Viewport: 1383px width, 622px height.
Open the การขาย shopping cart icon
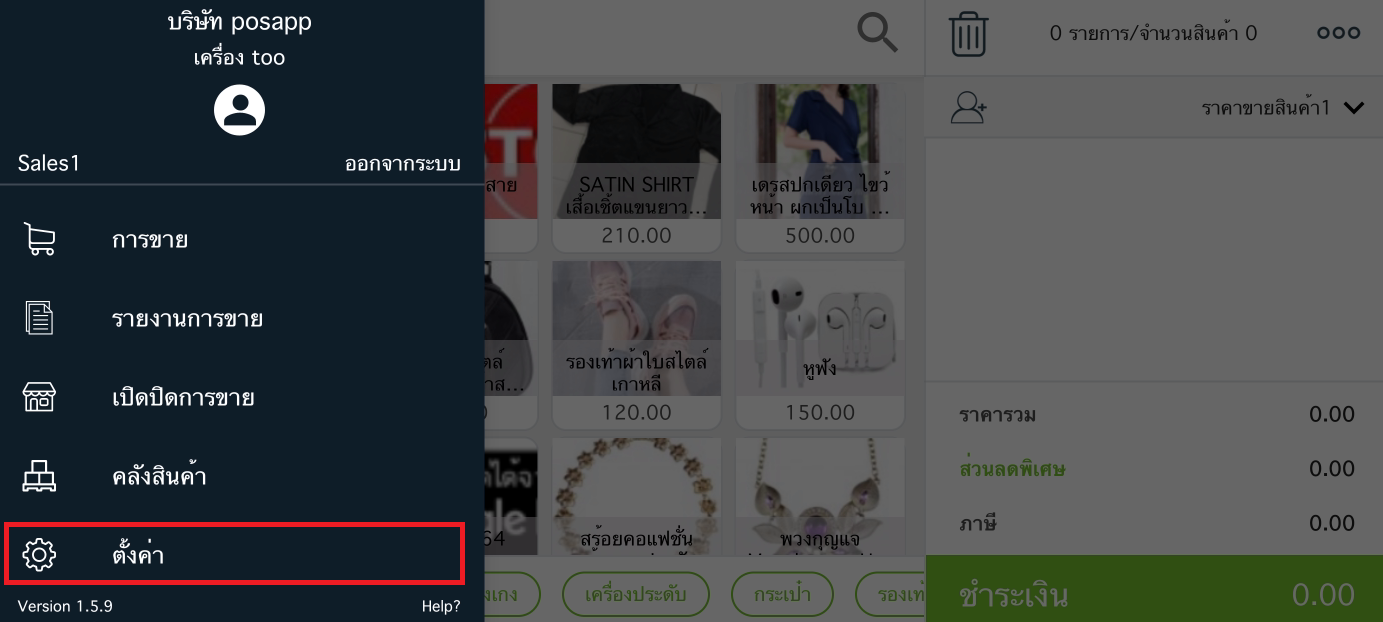(x=39, y=240)
